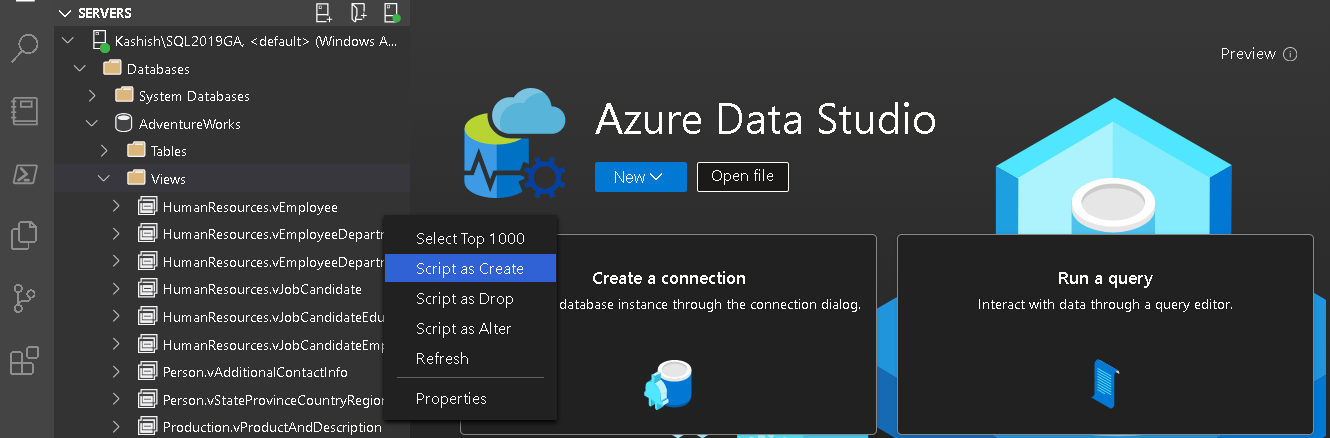Open the Extensions icon

click(x=24, y=360)
